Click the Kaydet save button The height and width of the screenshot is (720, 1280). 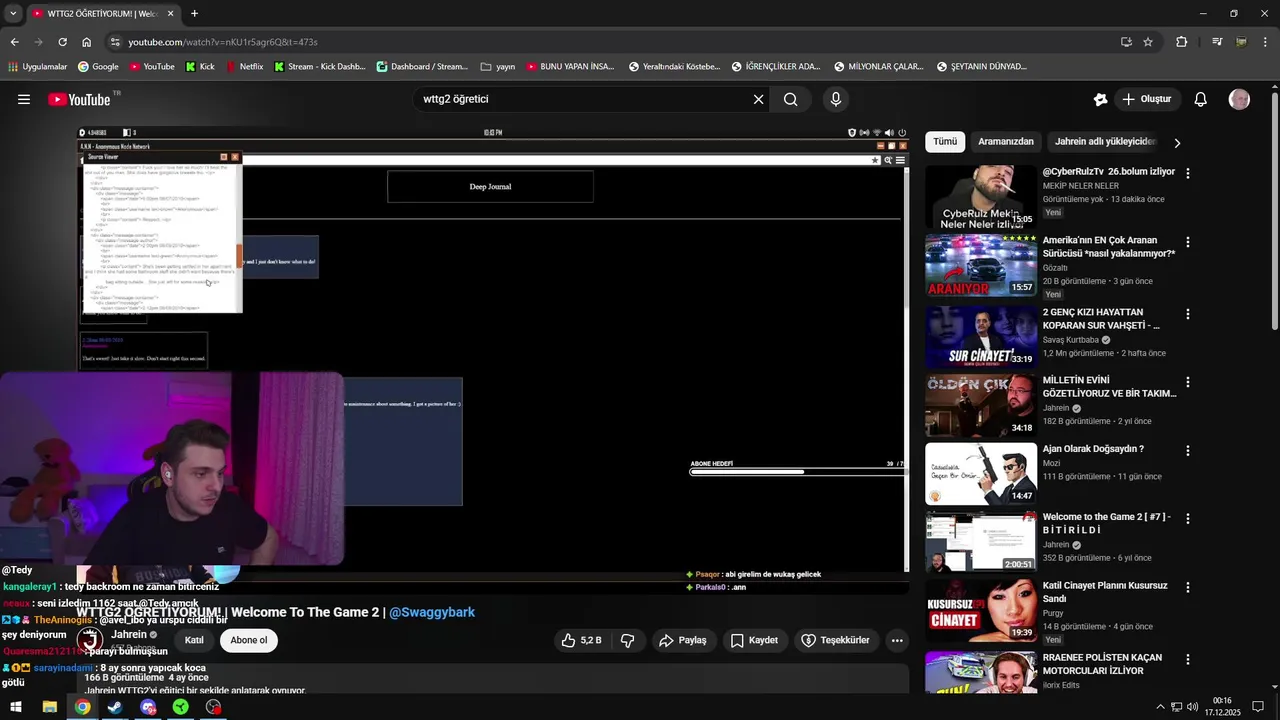point(754,640)
